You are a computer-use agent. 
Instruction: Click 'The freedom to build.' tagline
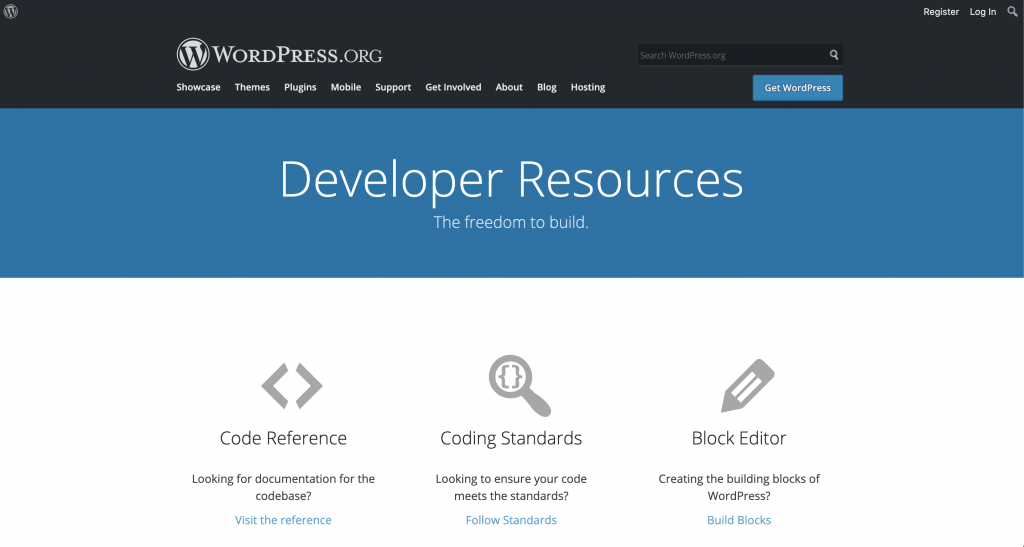[511, 222]
